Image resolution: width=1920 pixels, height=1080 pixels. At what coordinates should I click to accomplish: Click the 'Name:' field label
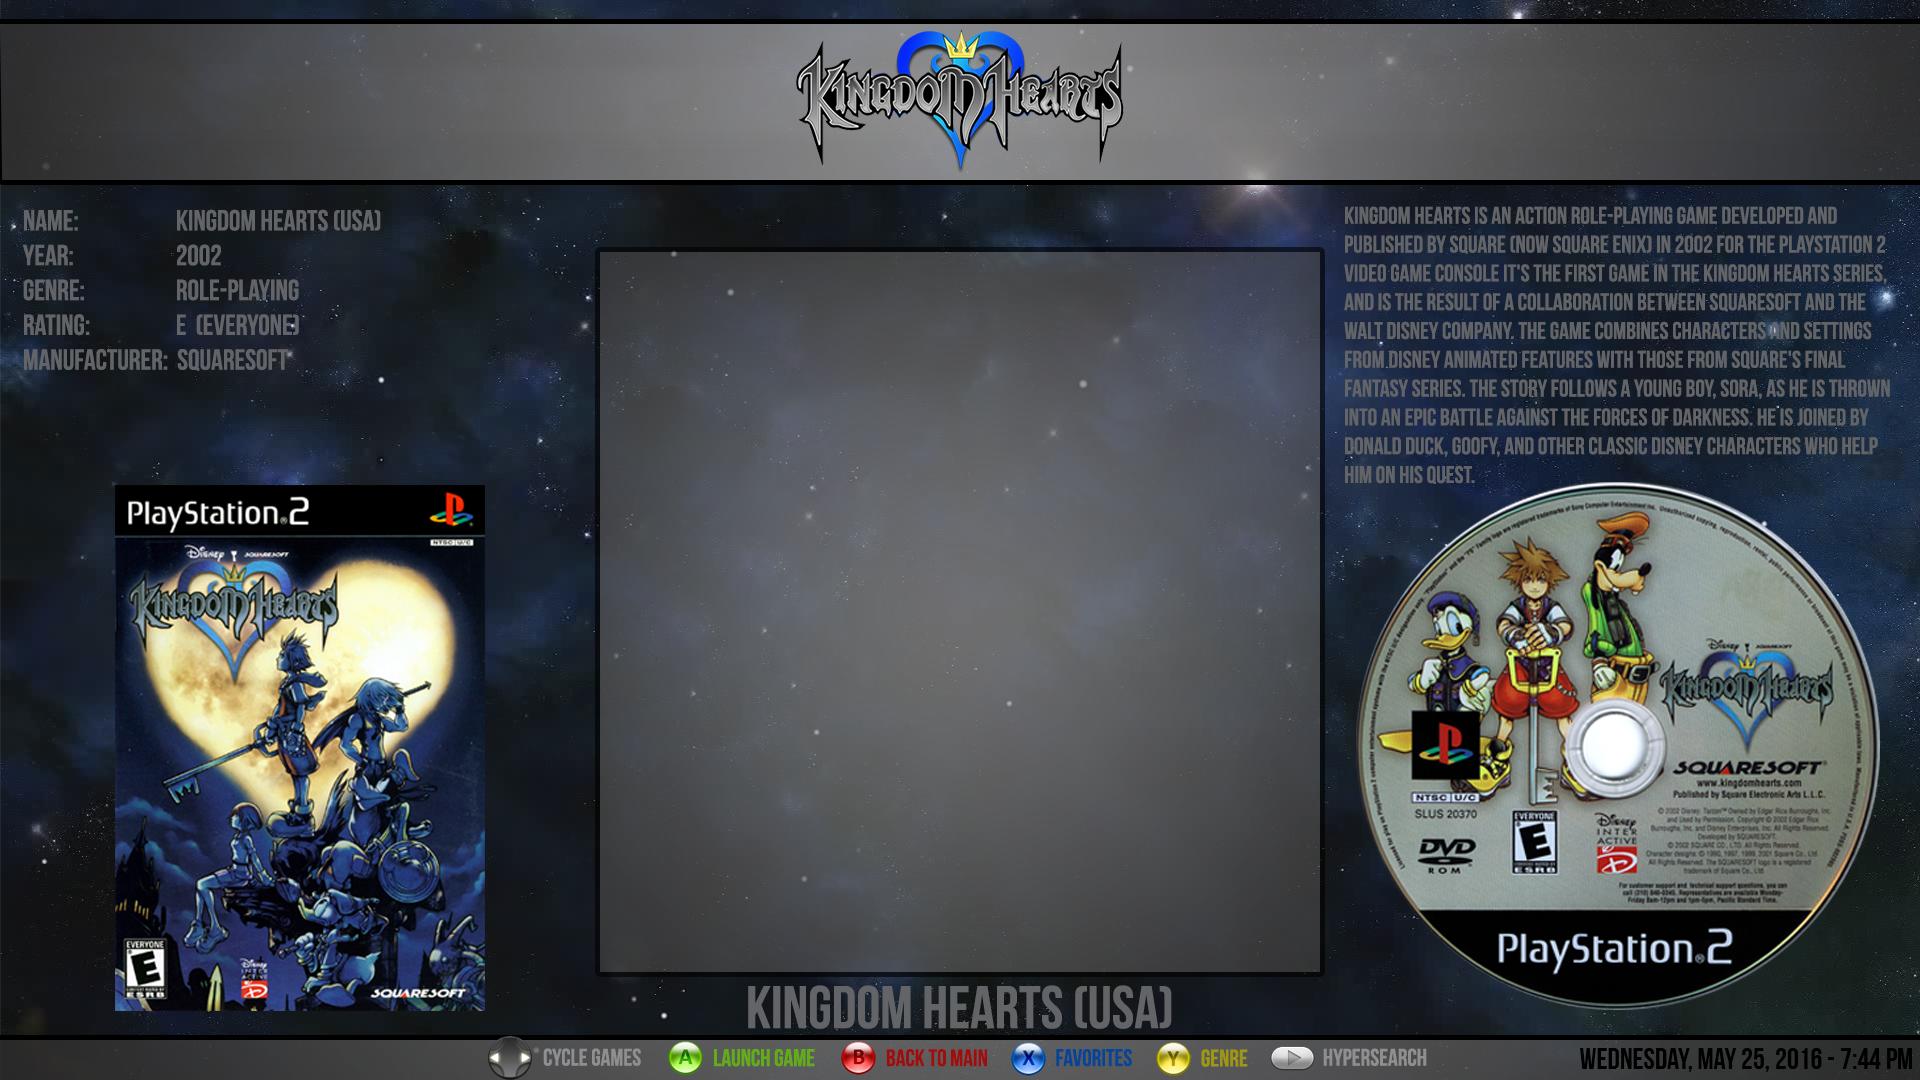pyautogui.click(x=50, y=221)
